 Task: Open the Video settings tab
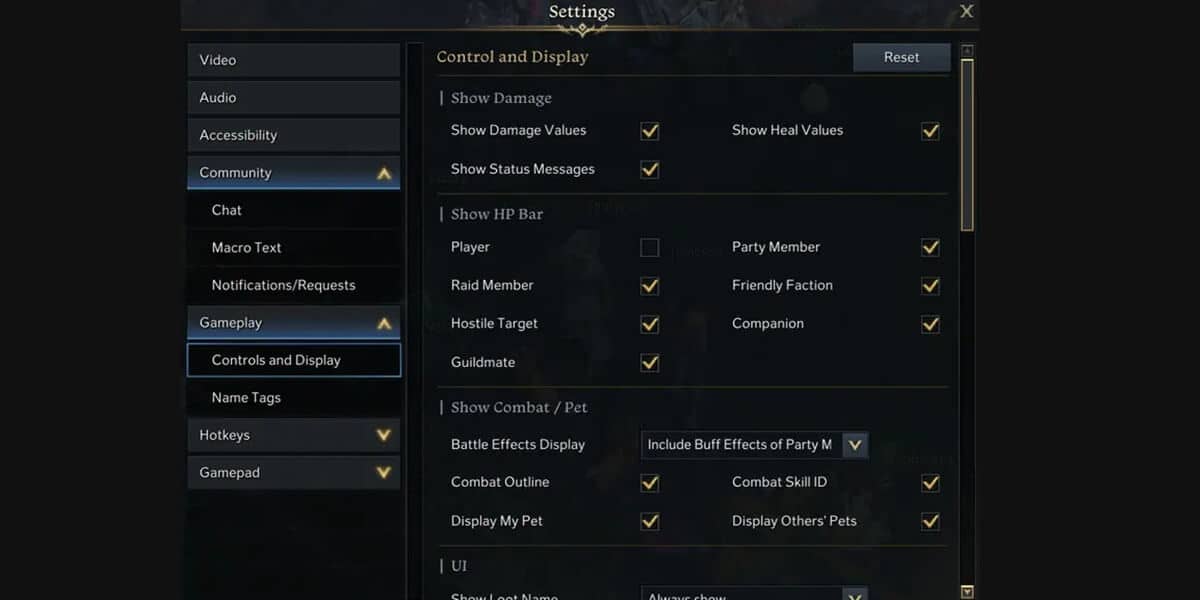click(x=293, y=60)
